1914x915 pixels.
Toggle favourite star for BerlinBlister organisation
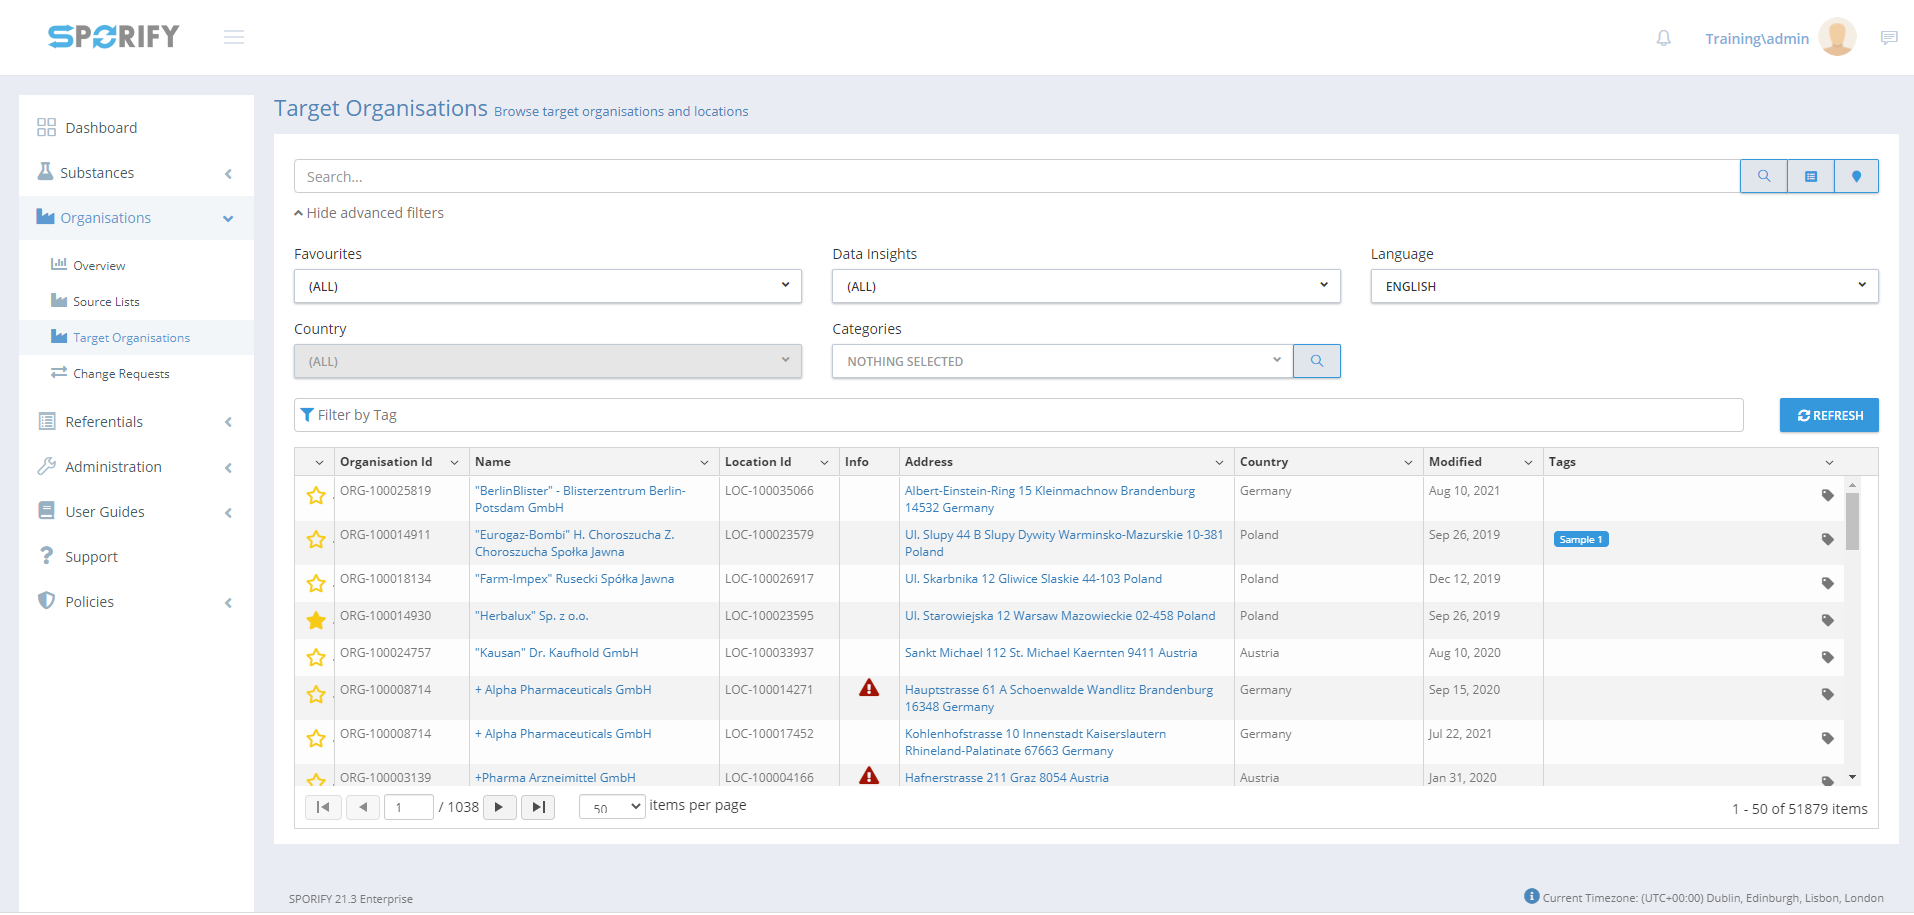pyautogui.click(x=316, y=495)
